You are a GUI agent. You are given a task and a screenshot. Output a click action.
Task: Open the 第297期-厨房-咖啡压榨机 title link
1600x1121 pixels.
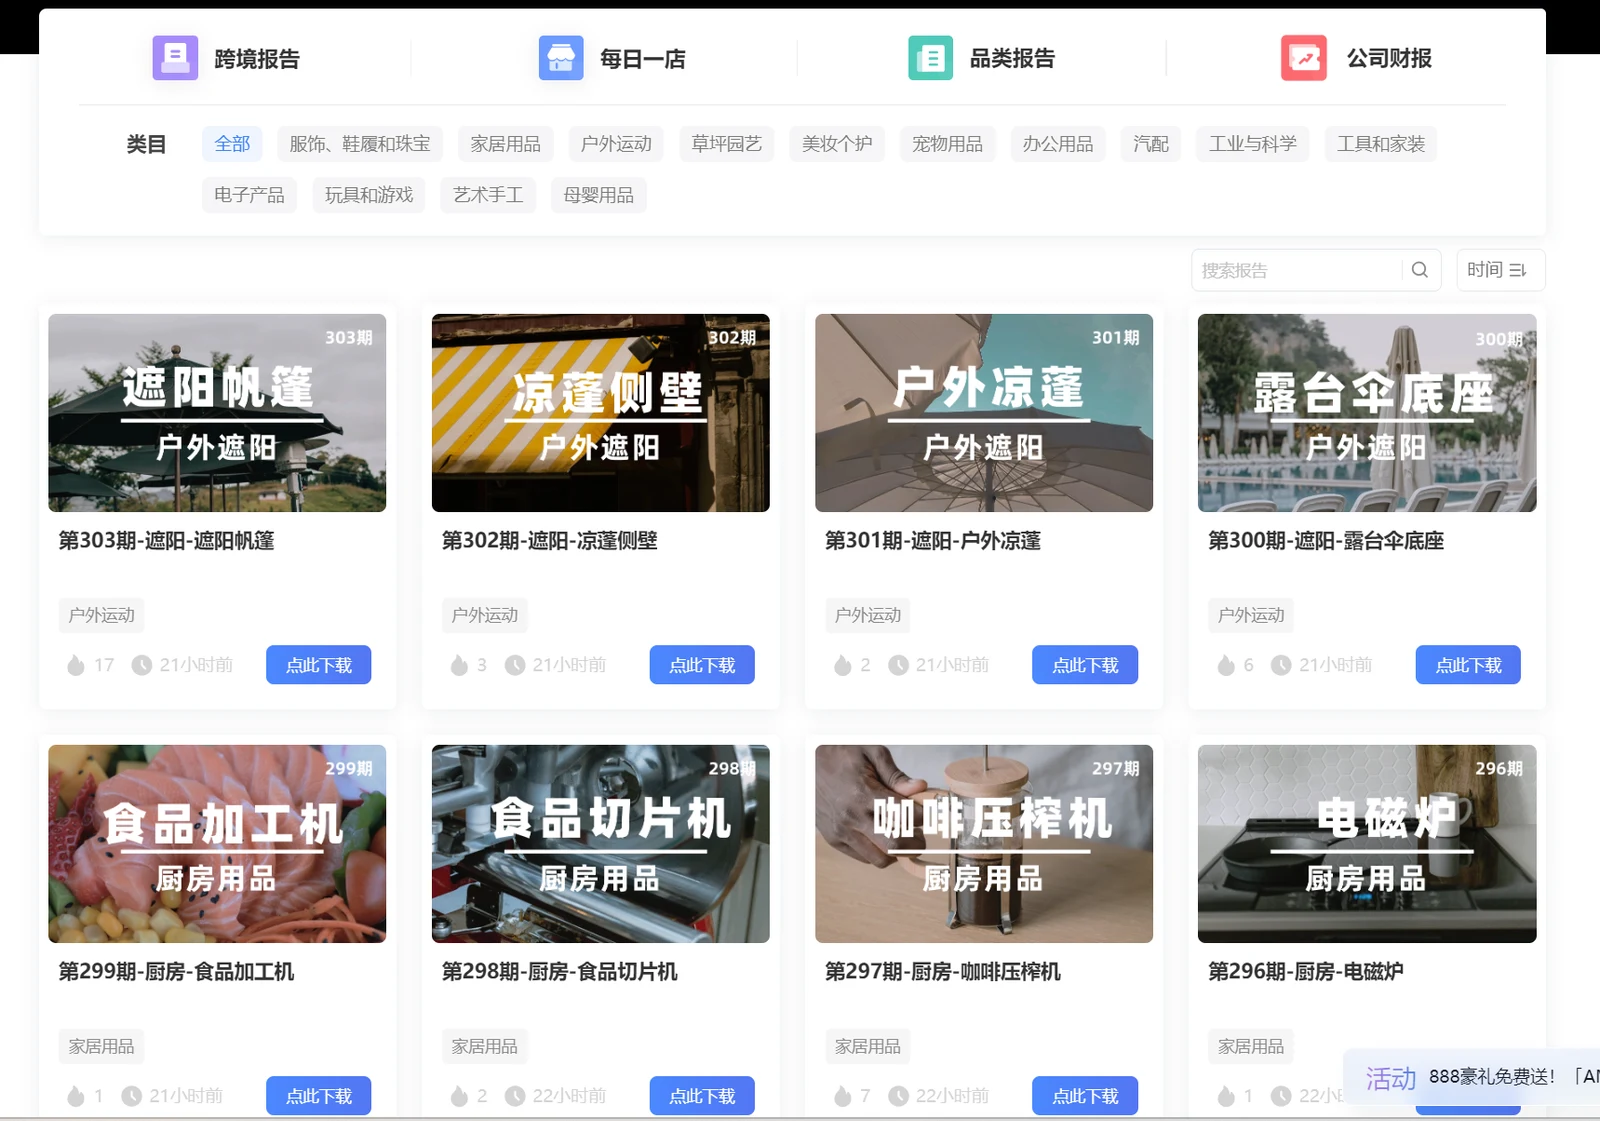tap(943, 972)
